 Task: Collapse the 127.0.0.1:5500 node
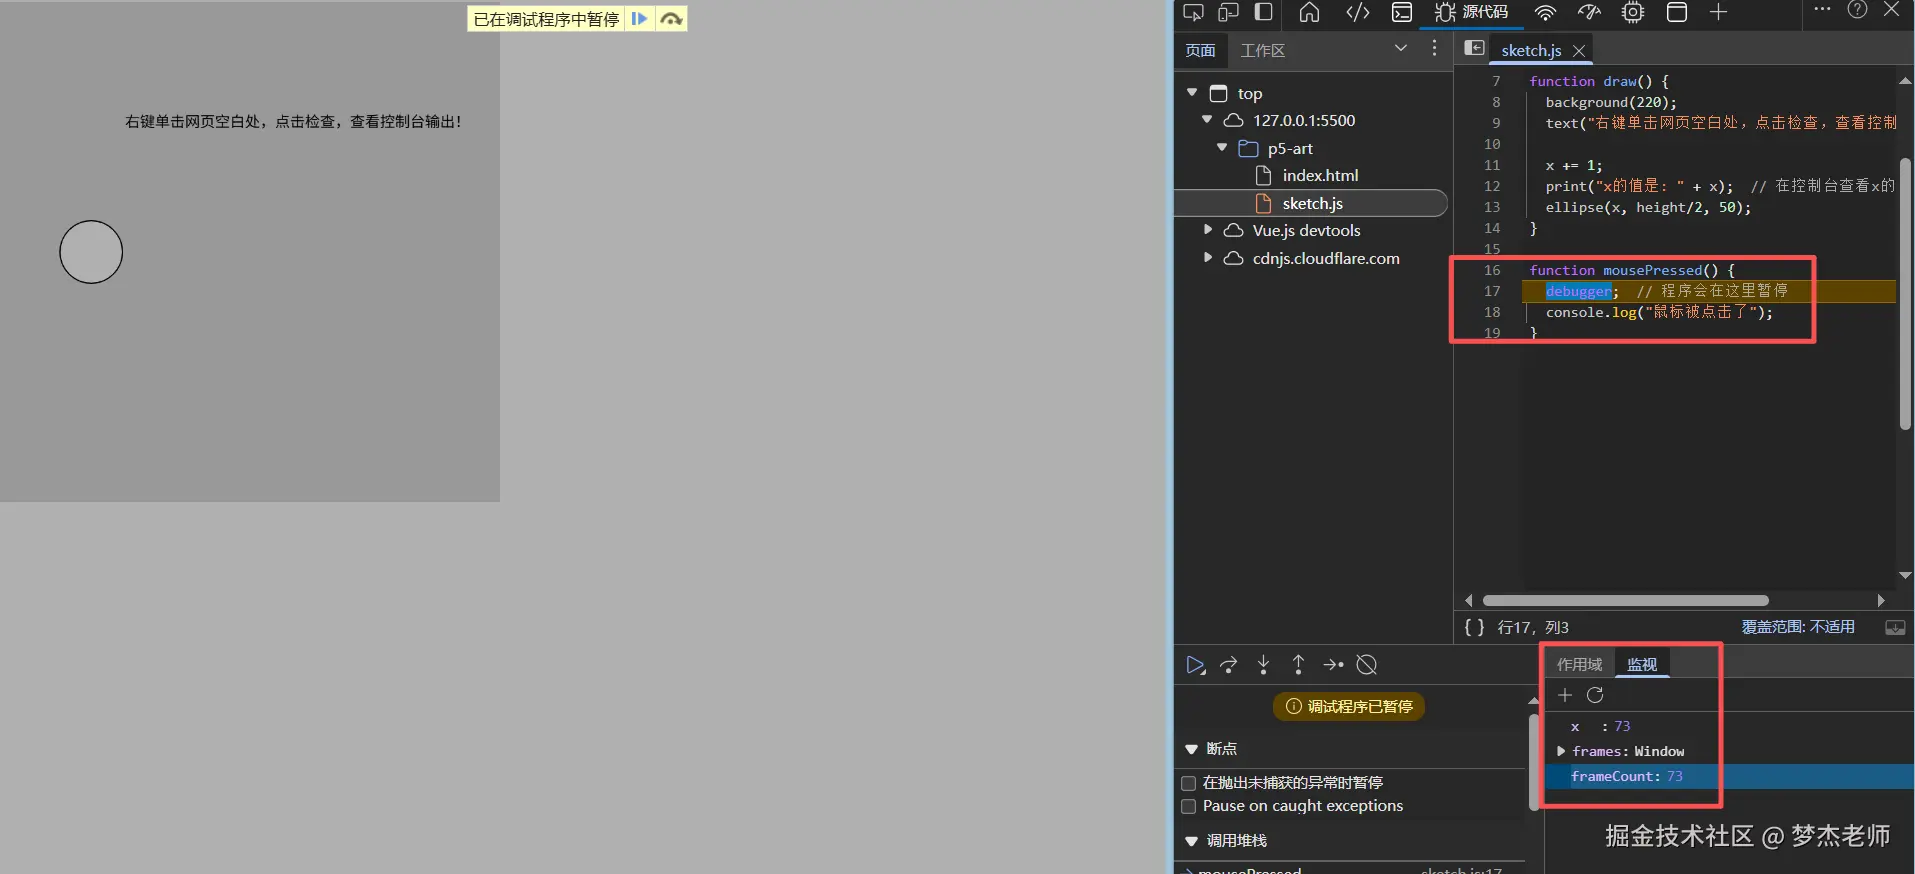click(1207, 120)
